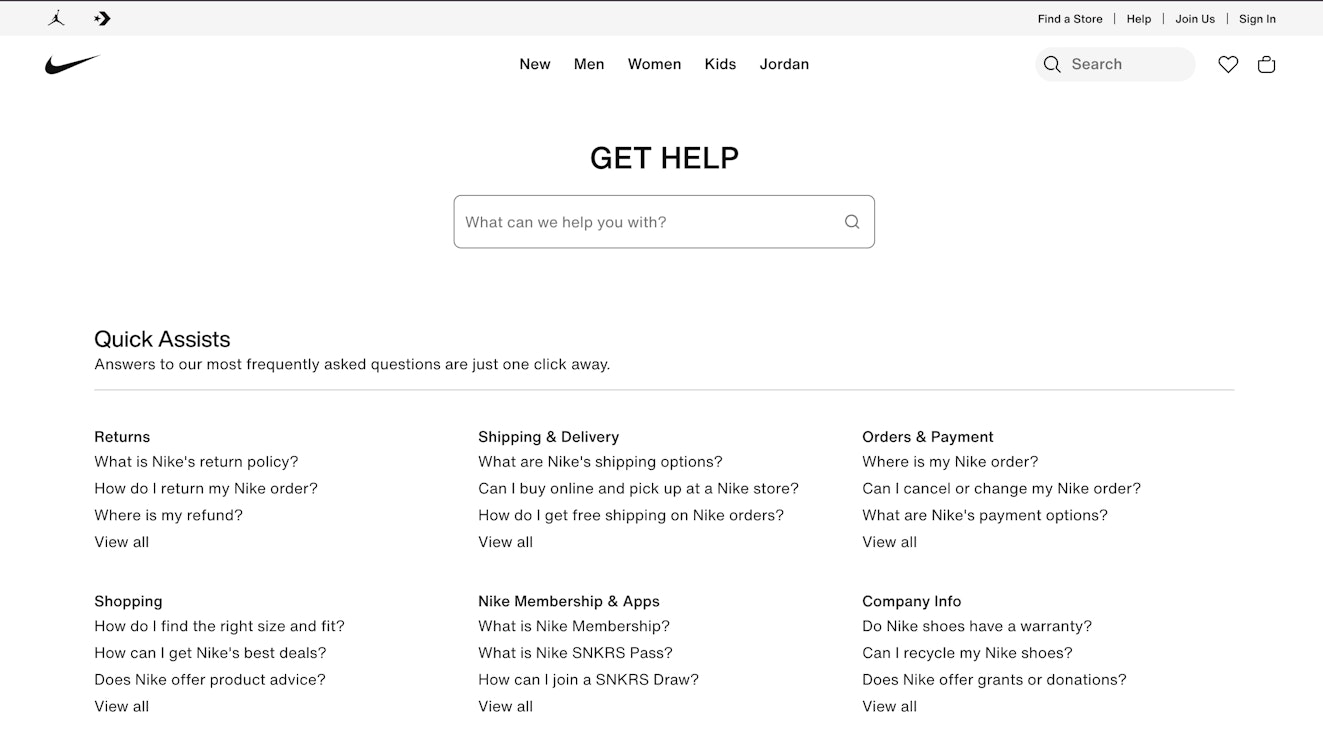Open the Favorites heart icon
This screenshot has width=1323, height=746.
[x=1228, y=65]
